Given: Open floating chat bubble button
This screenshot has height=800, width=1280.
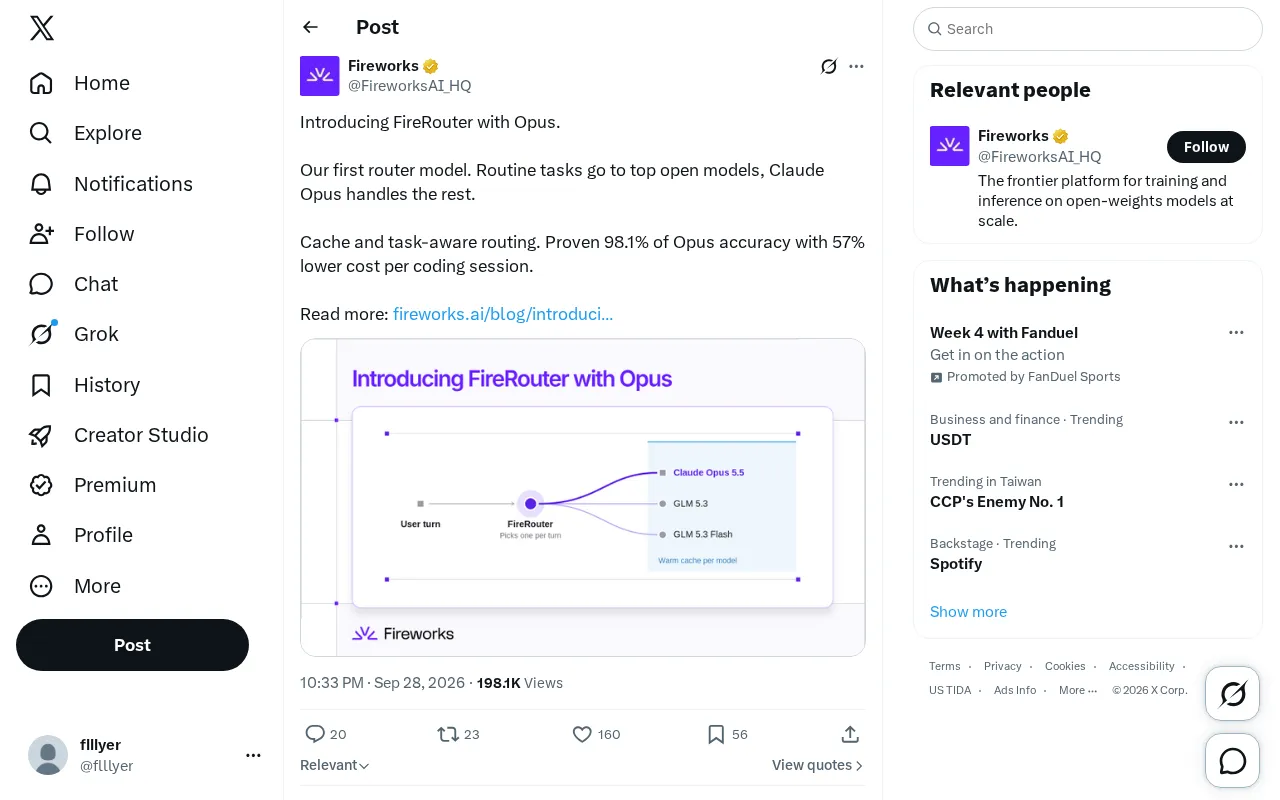Looking at the screenshot, I should click(x=1233, y=762).
